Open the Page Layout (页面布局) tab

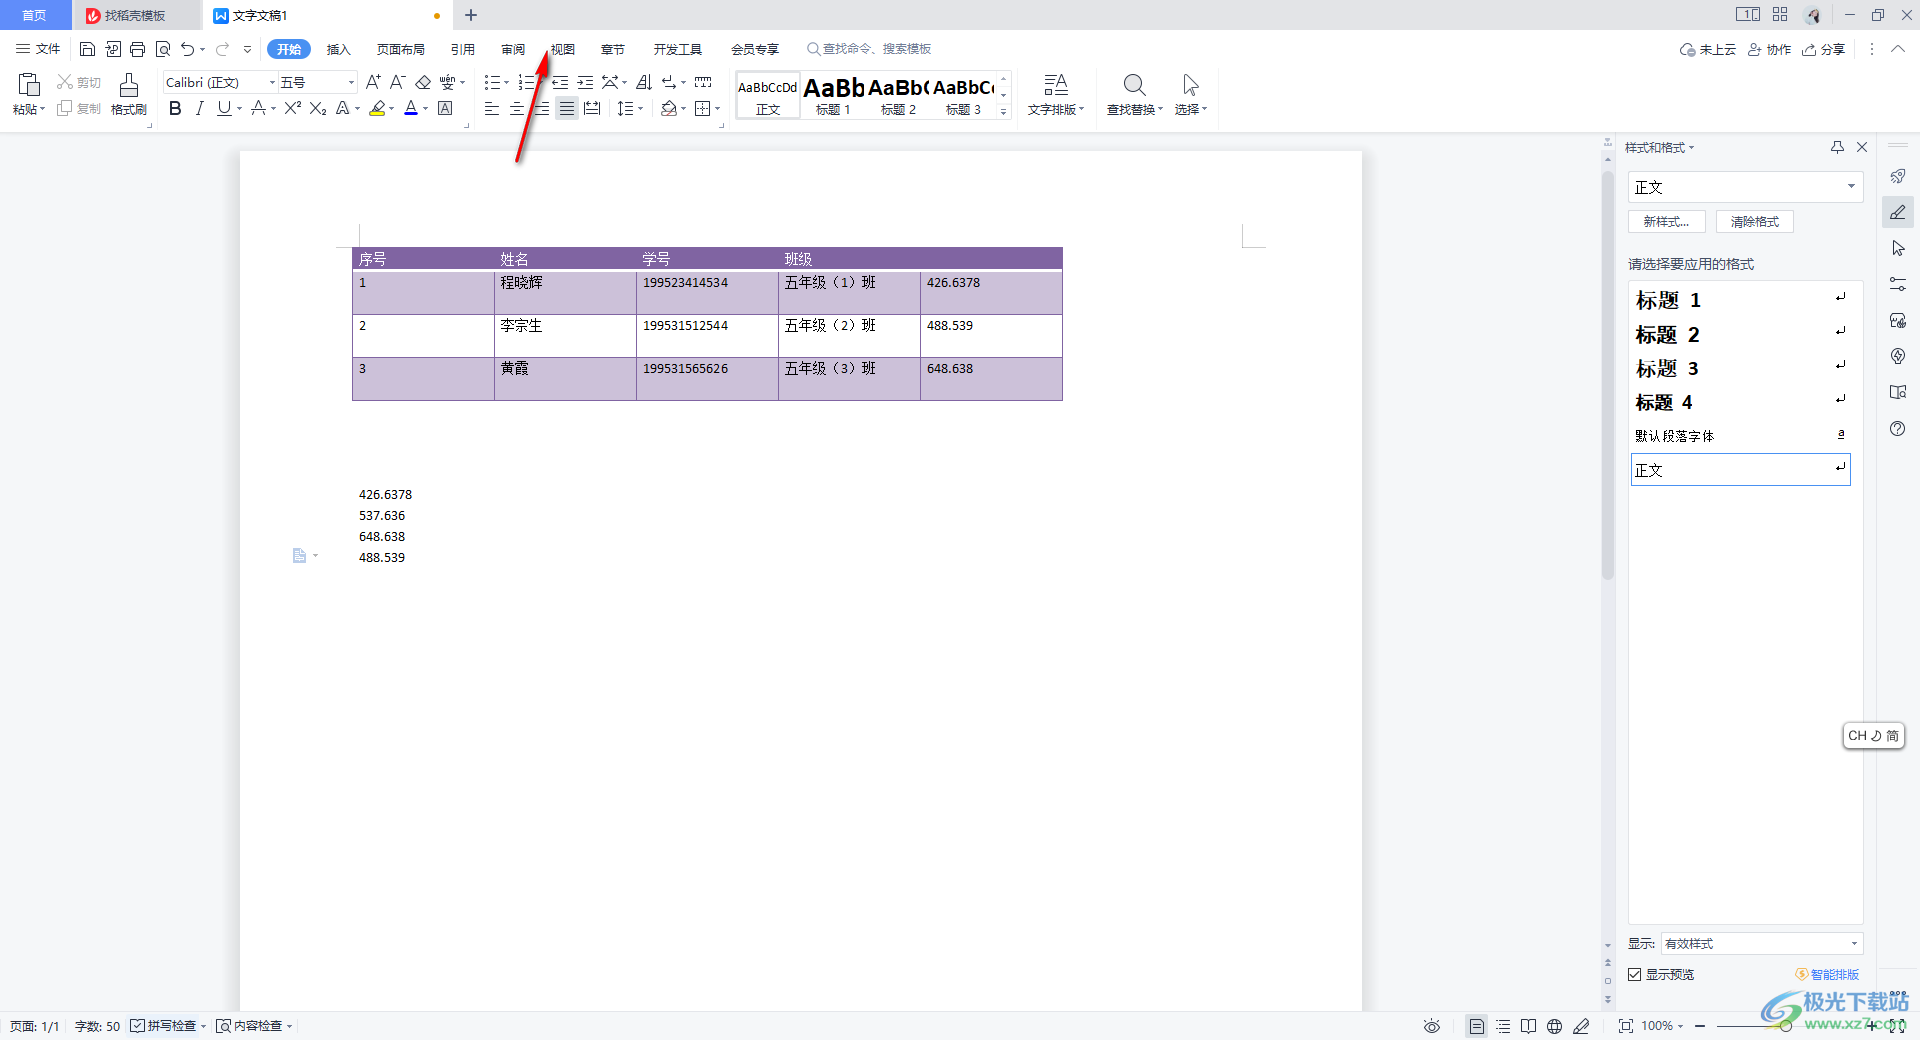[x=401, y=49]
